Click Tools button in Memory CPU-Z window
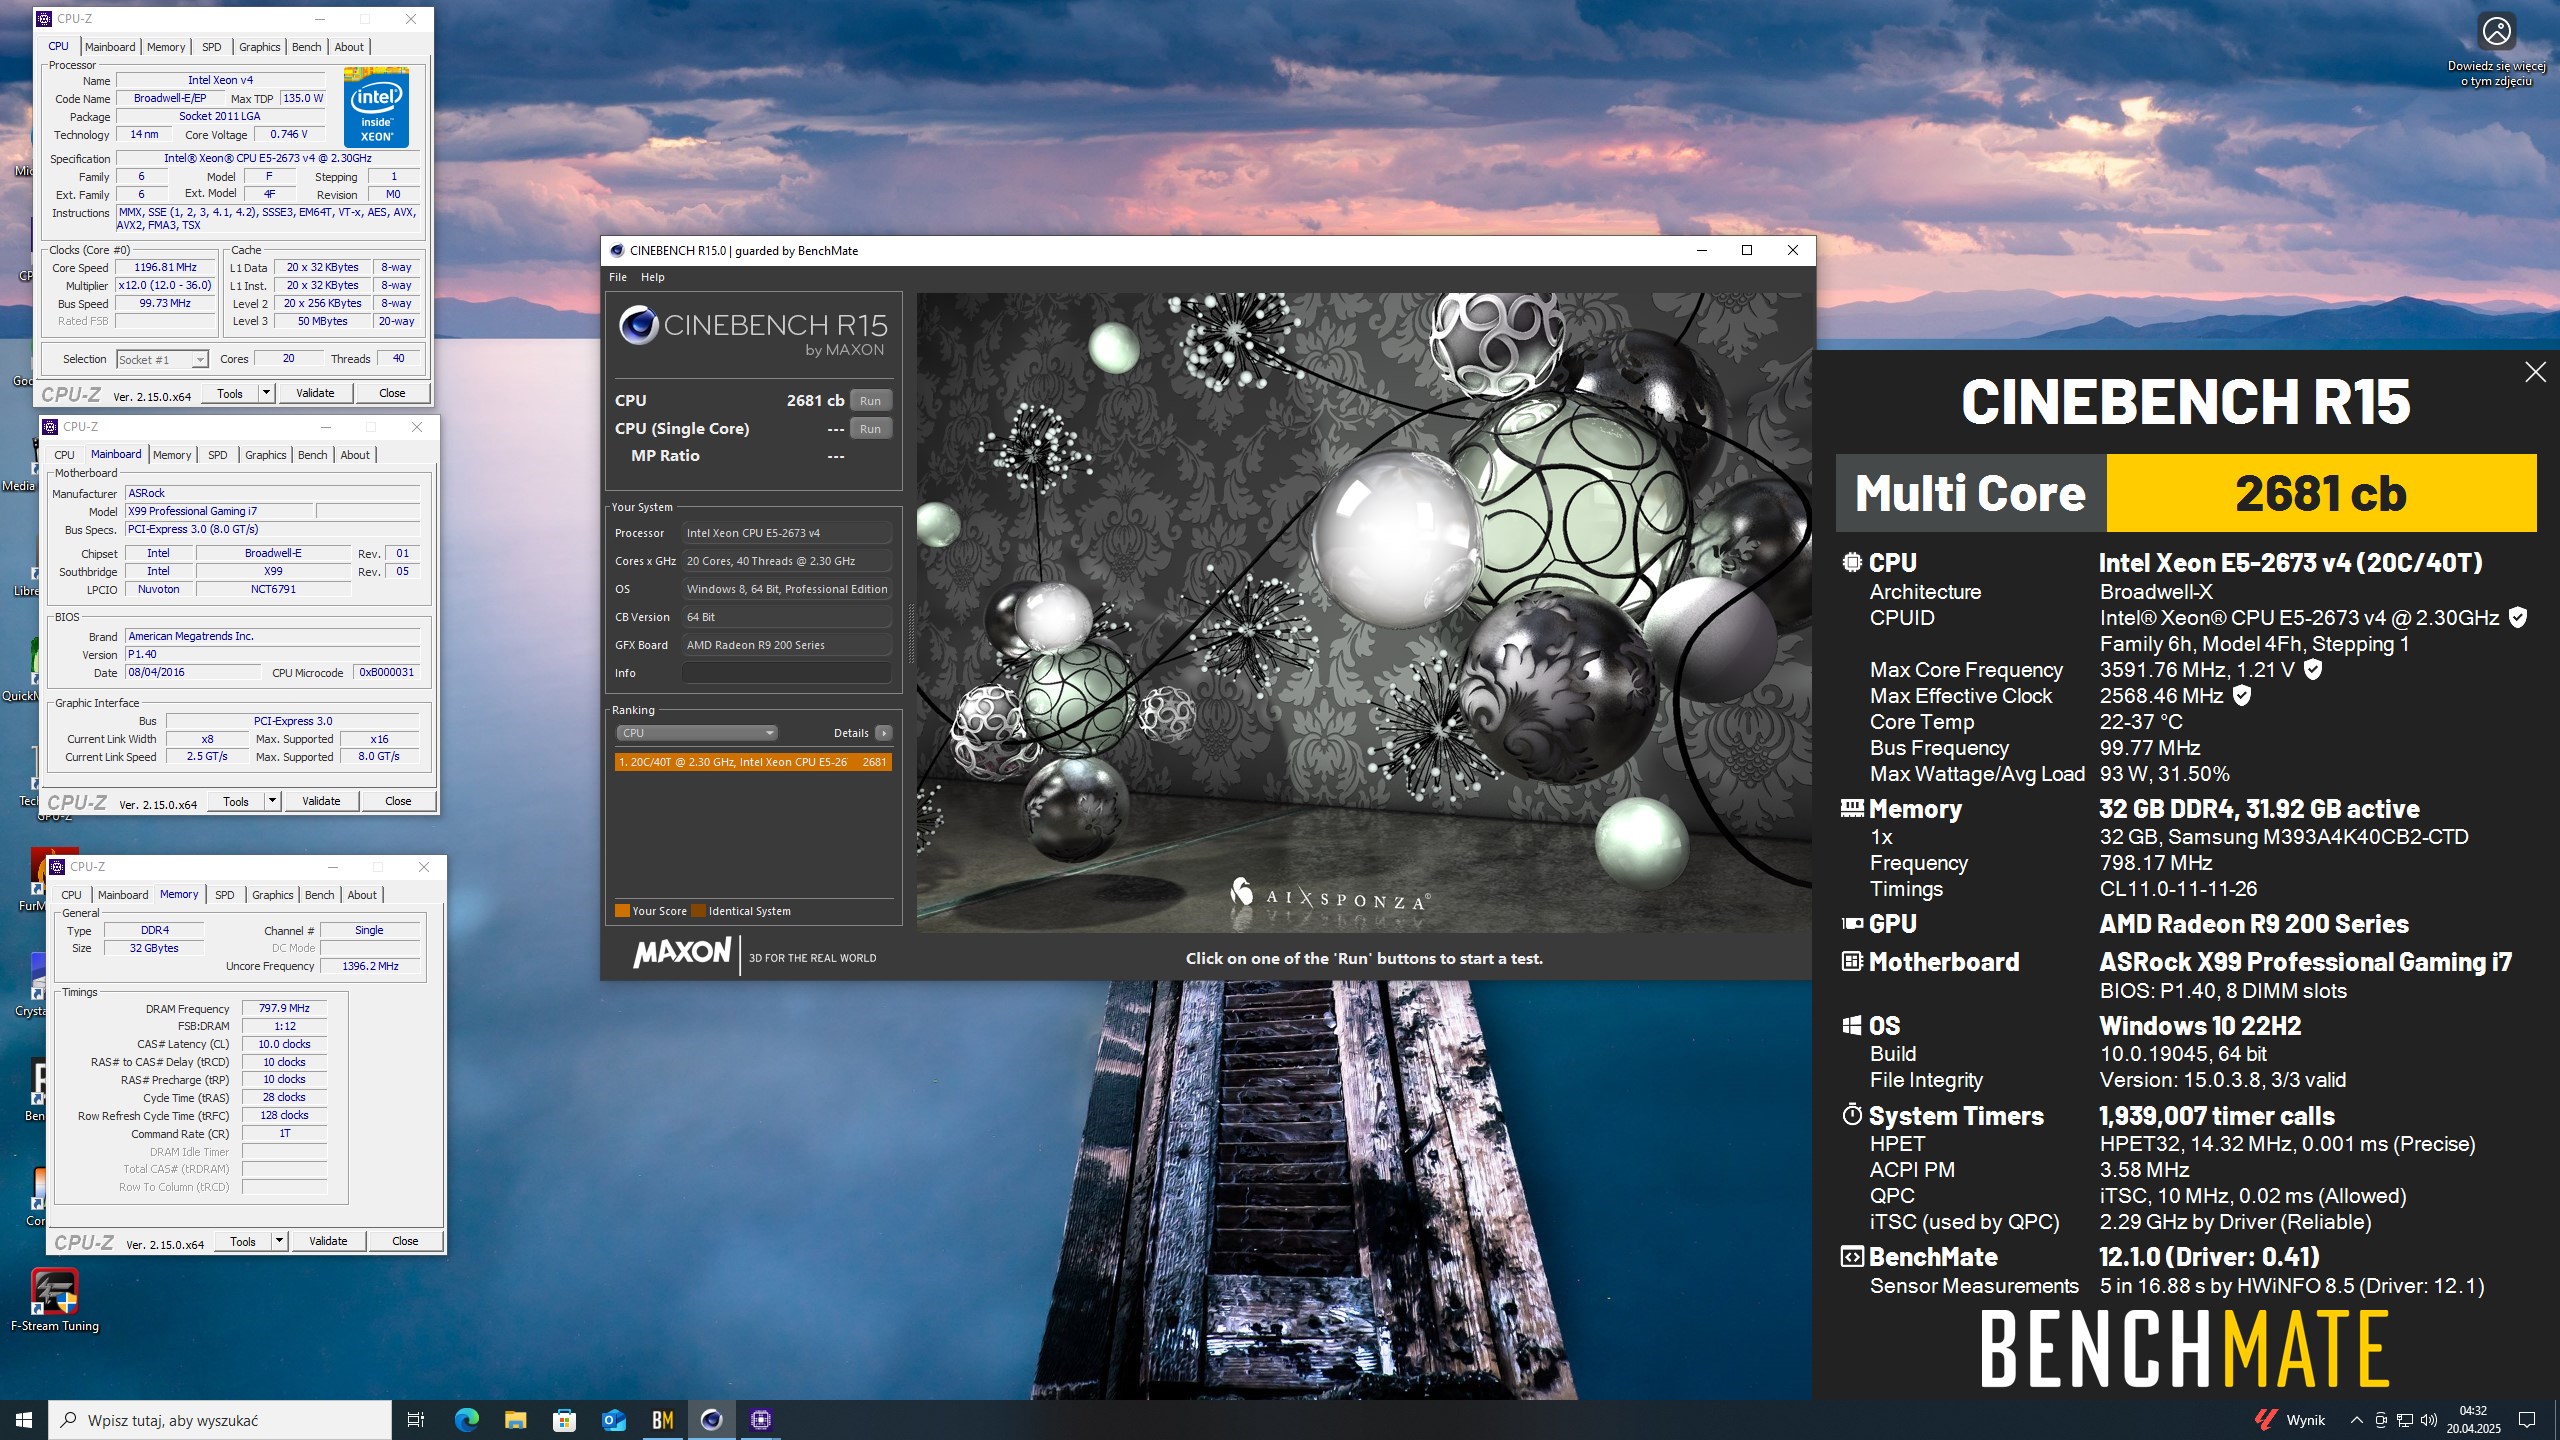 243,1241
